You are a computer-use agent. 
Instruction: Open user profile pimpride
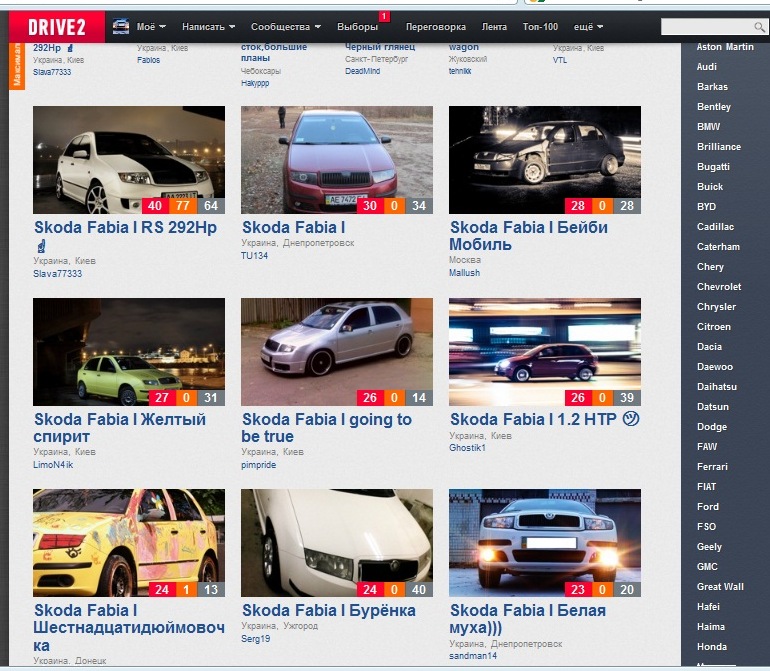(x=258, y=465)
